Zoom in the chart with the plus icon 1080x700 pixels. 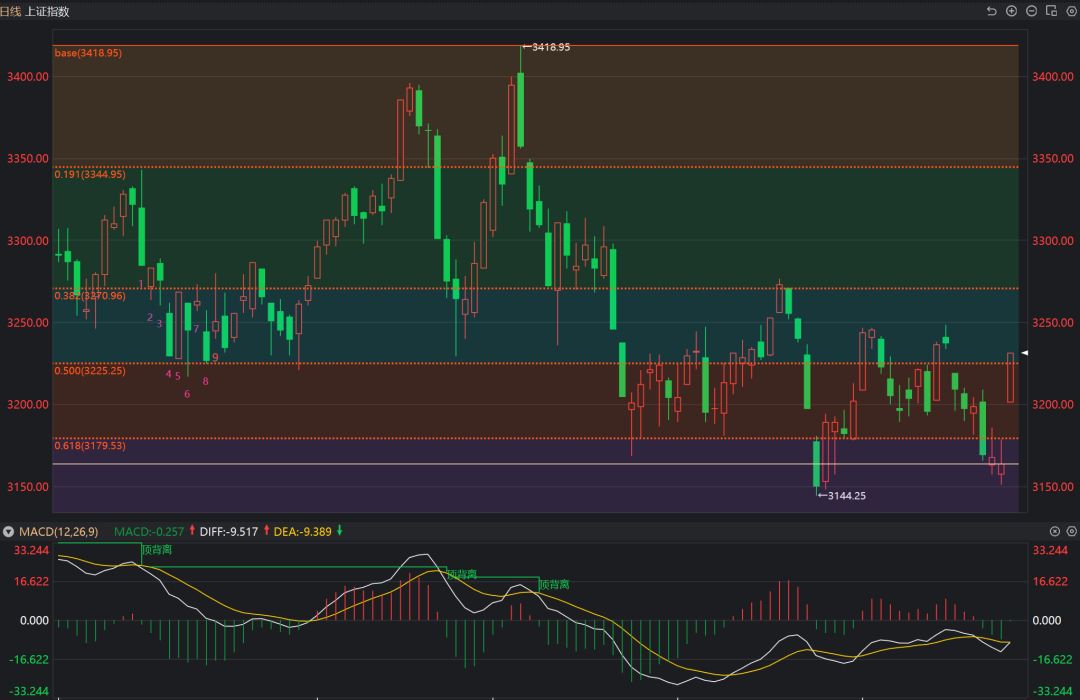point(1012,11)
